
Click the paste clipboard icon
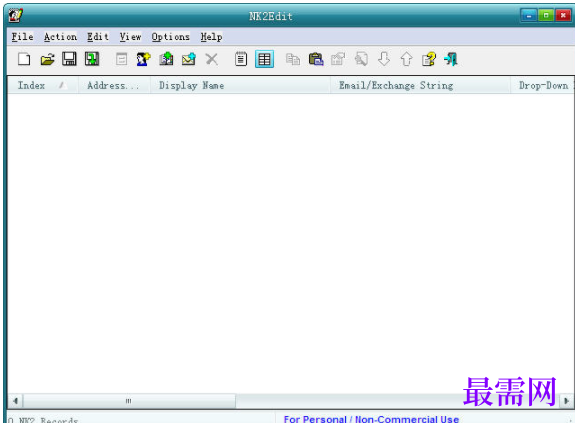(x=316, y=59)
